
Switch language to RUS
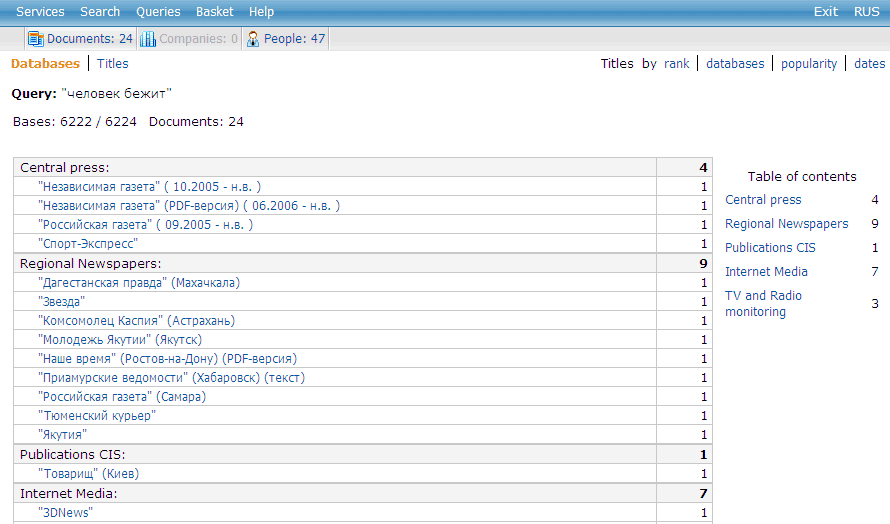point(867,12)
